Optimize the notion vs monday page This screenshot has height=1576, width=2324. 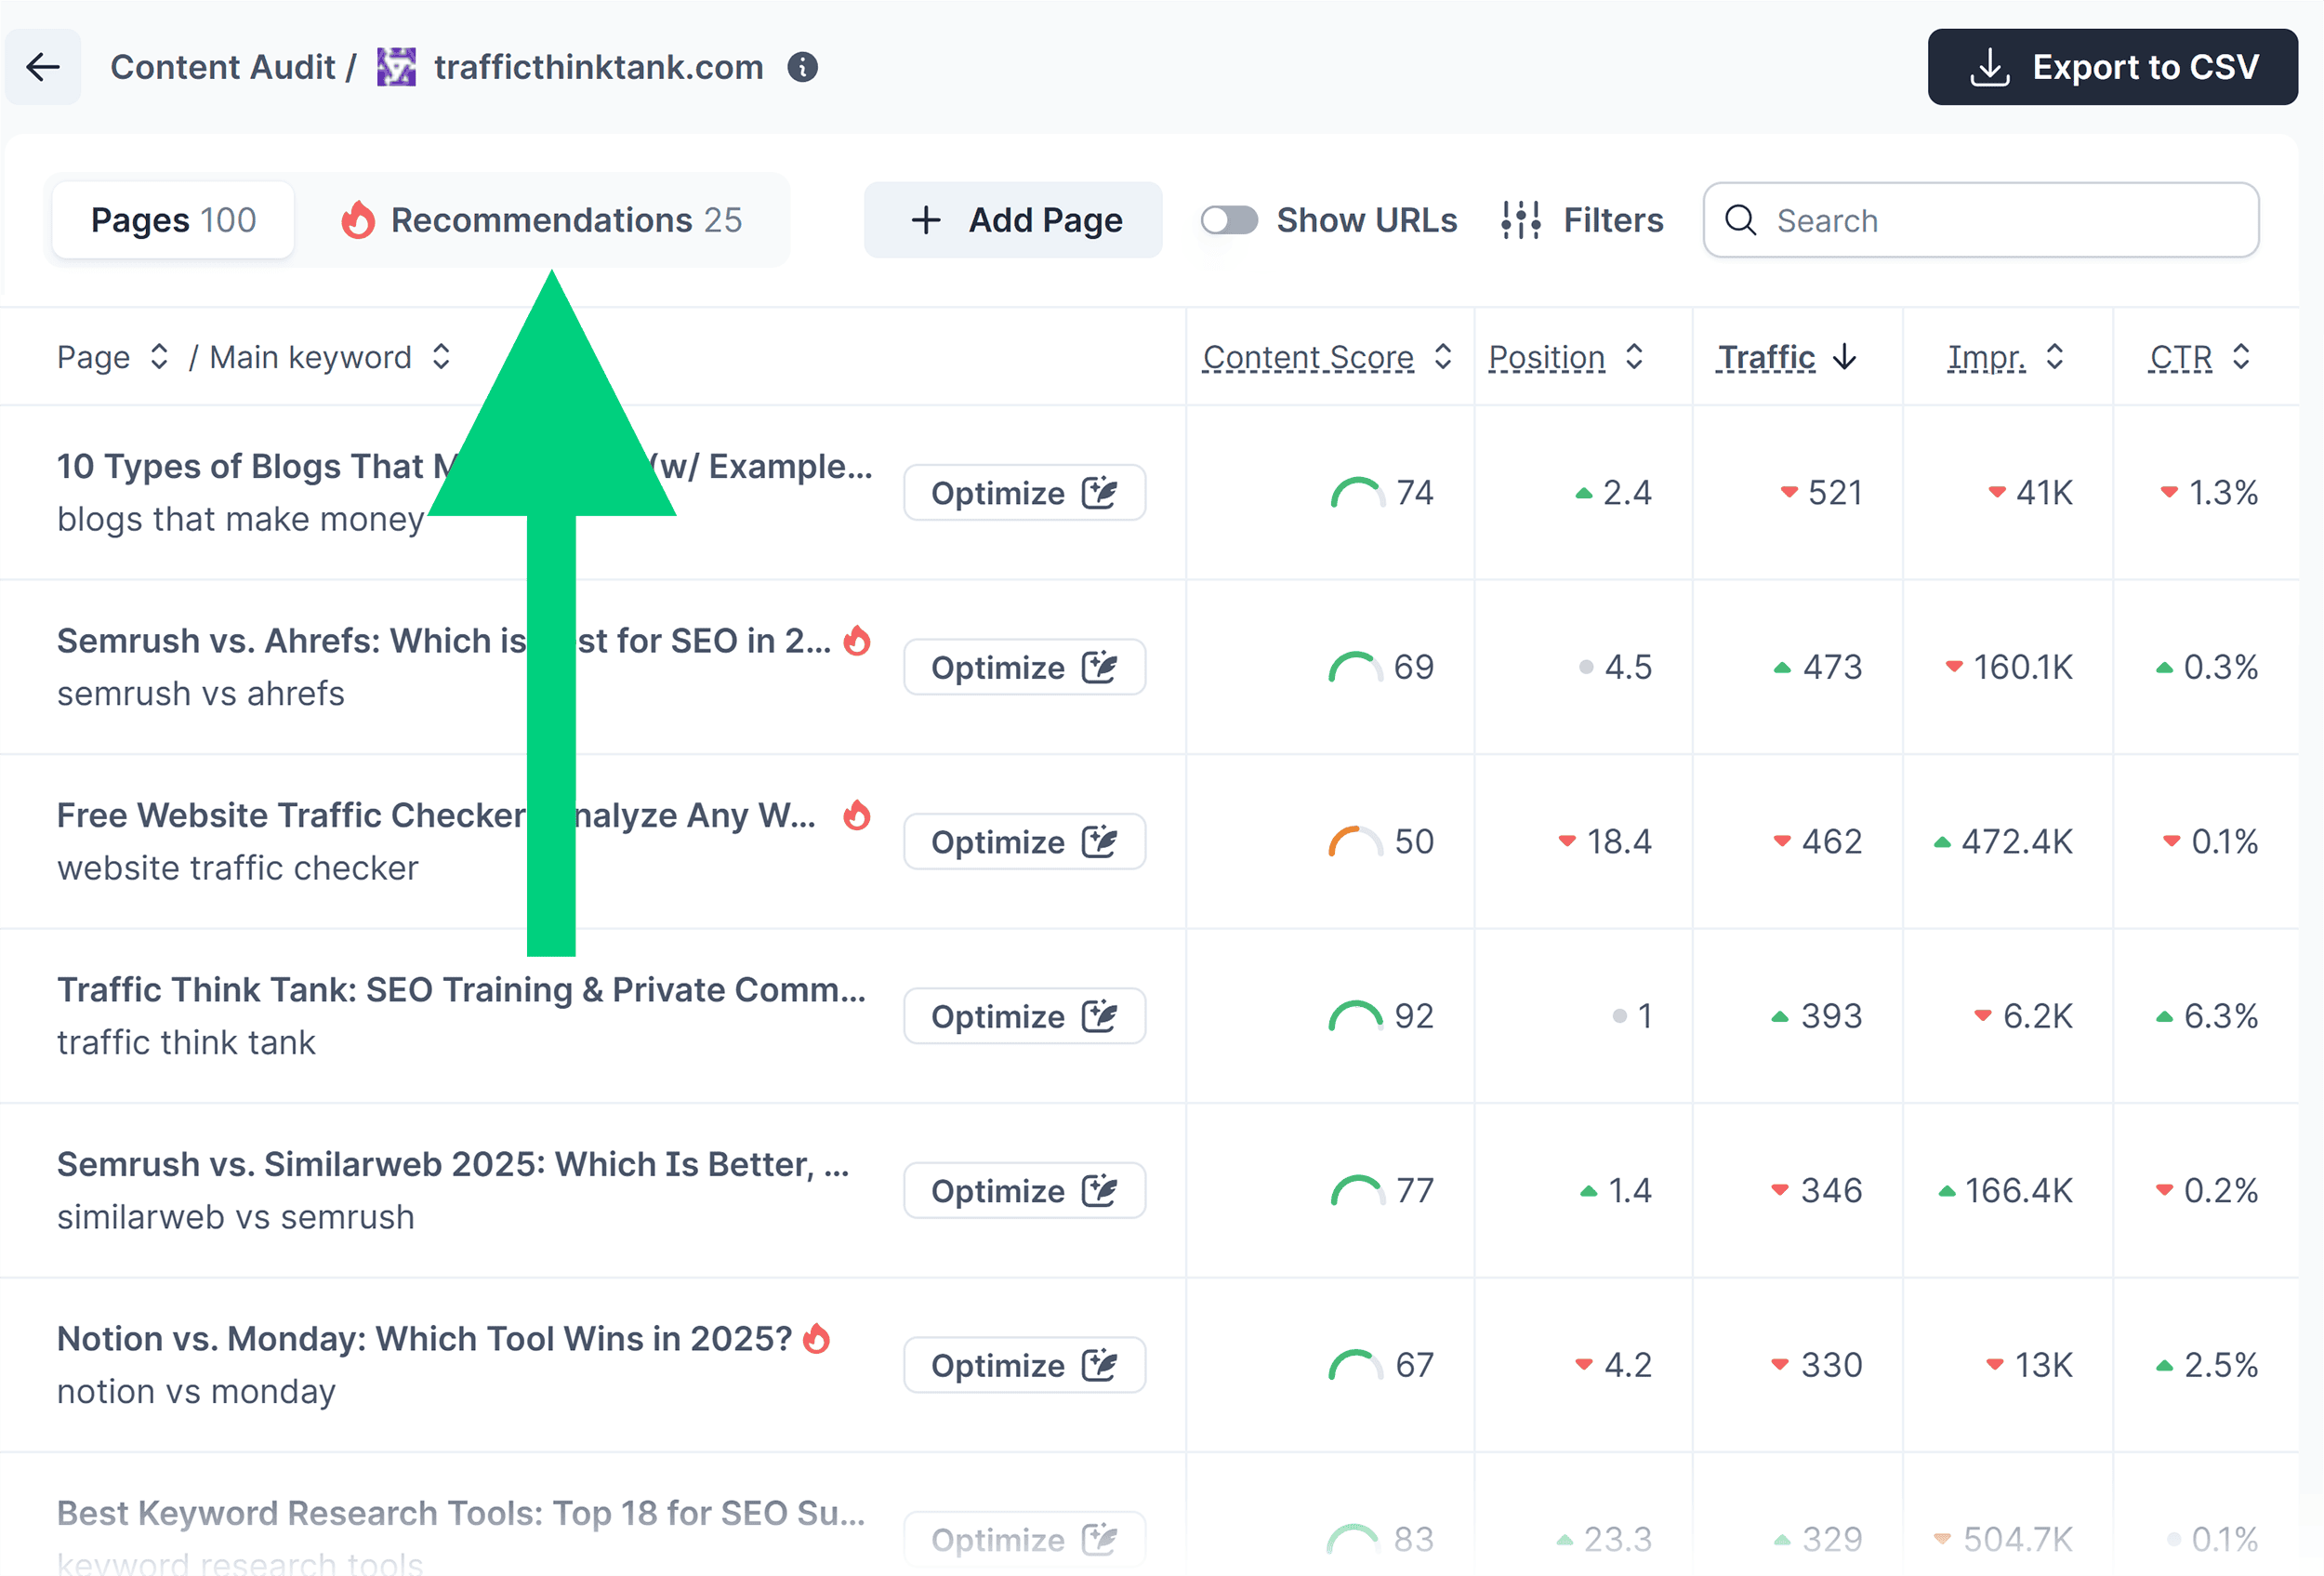(1024, 1365)
